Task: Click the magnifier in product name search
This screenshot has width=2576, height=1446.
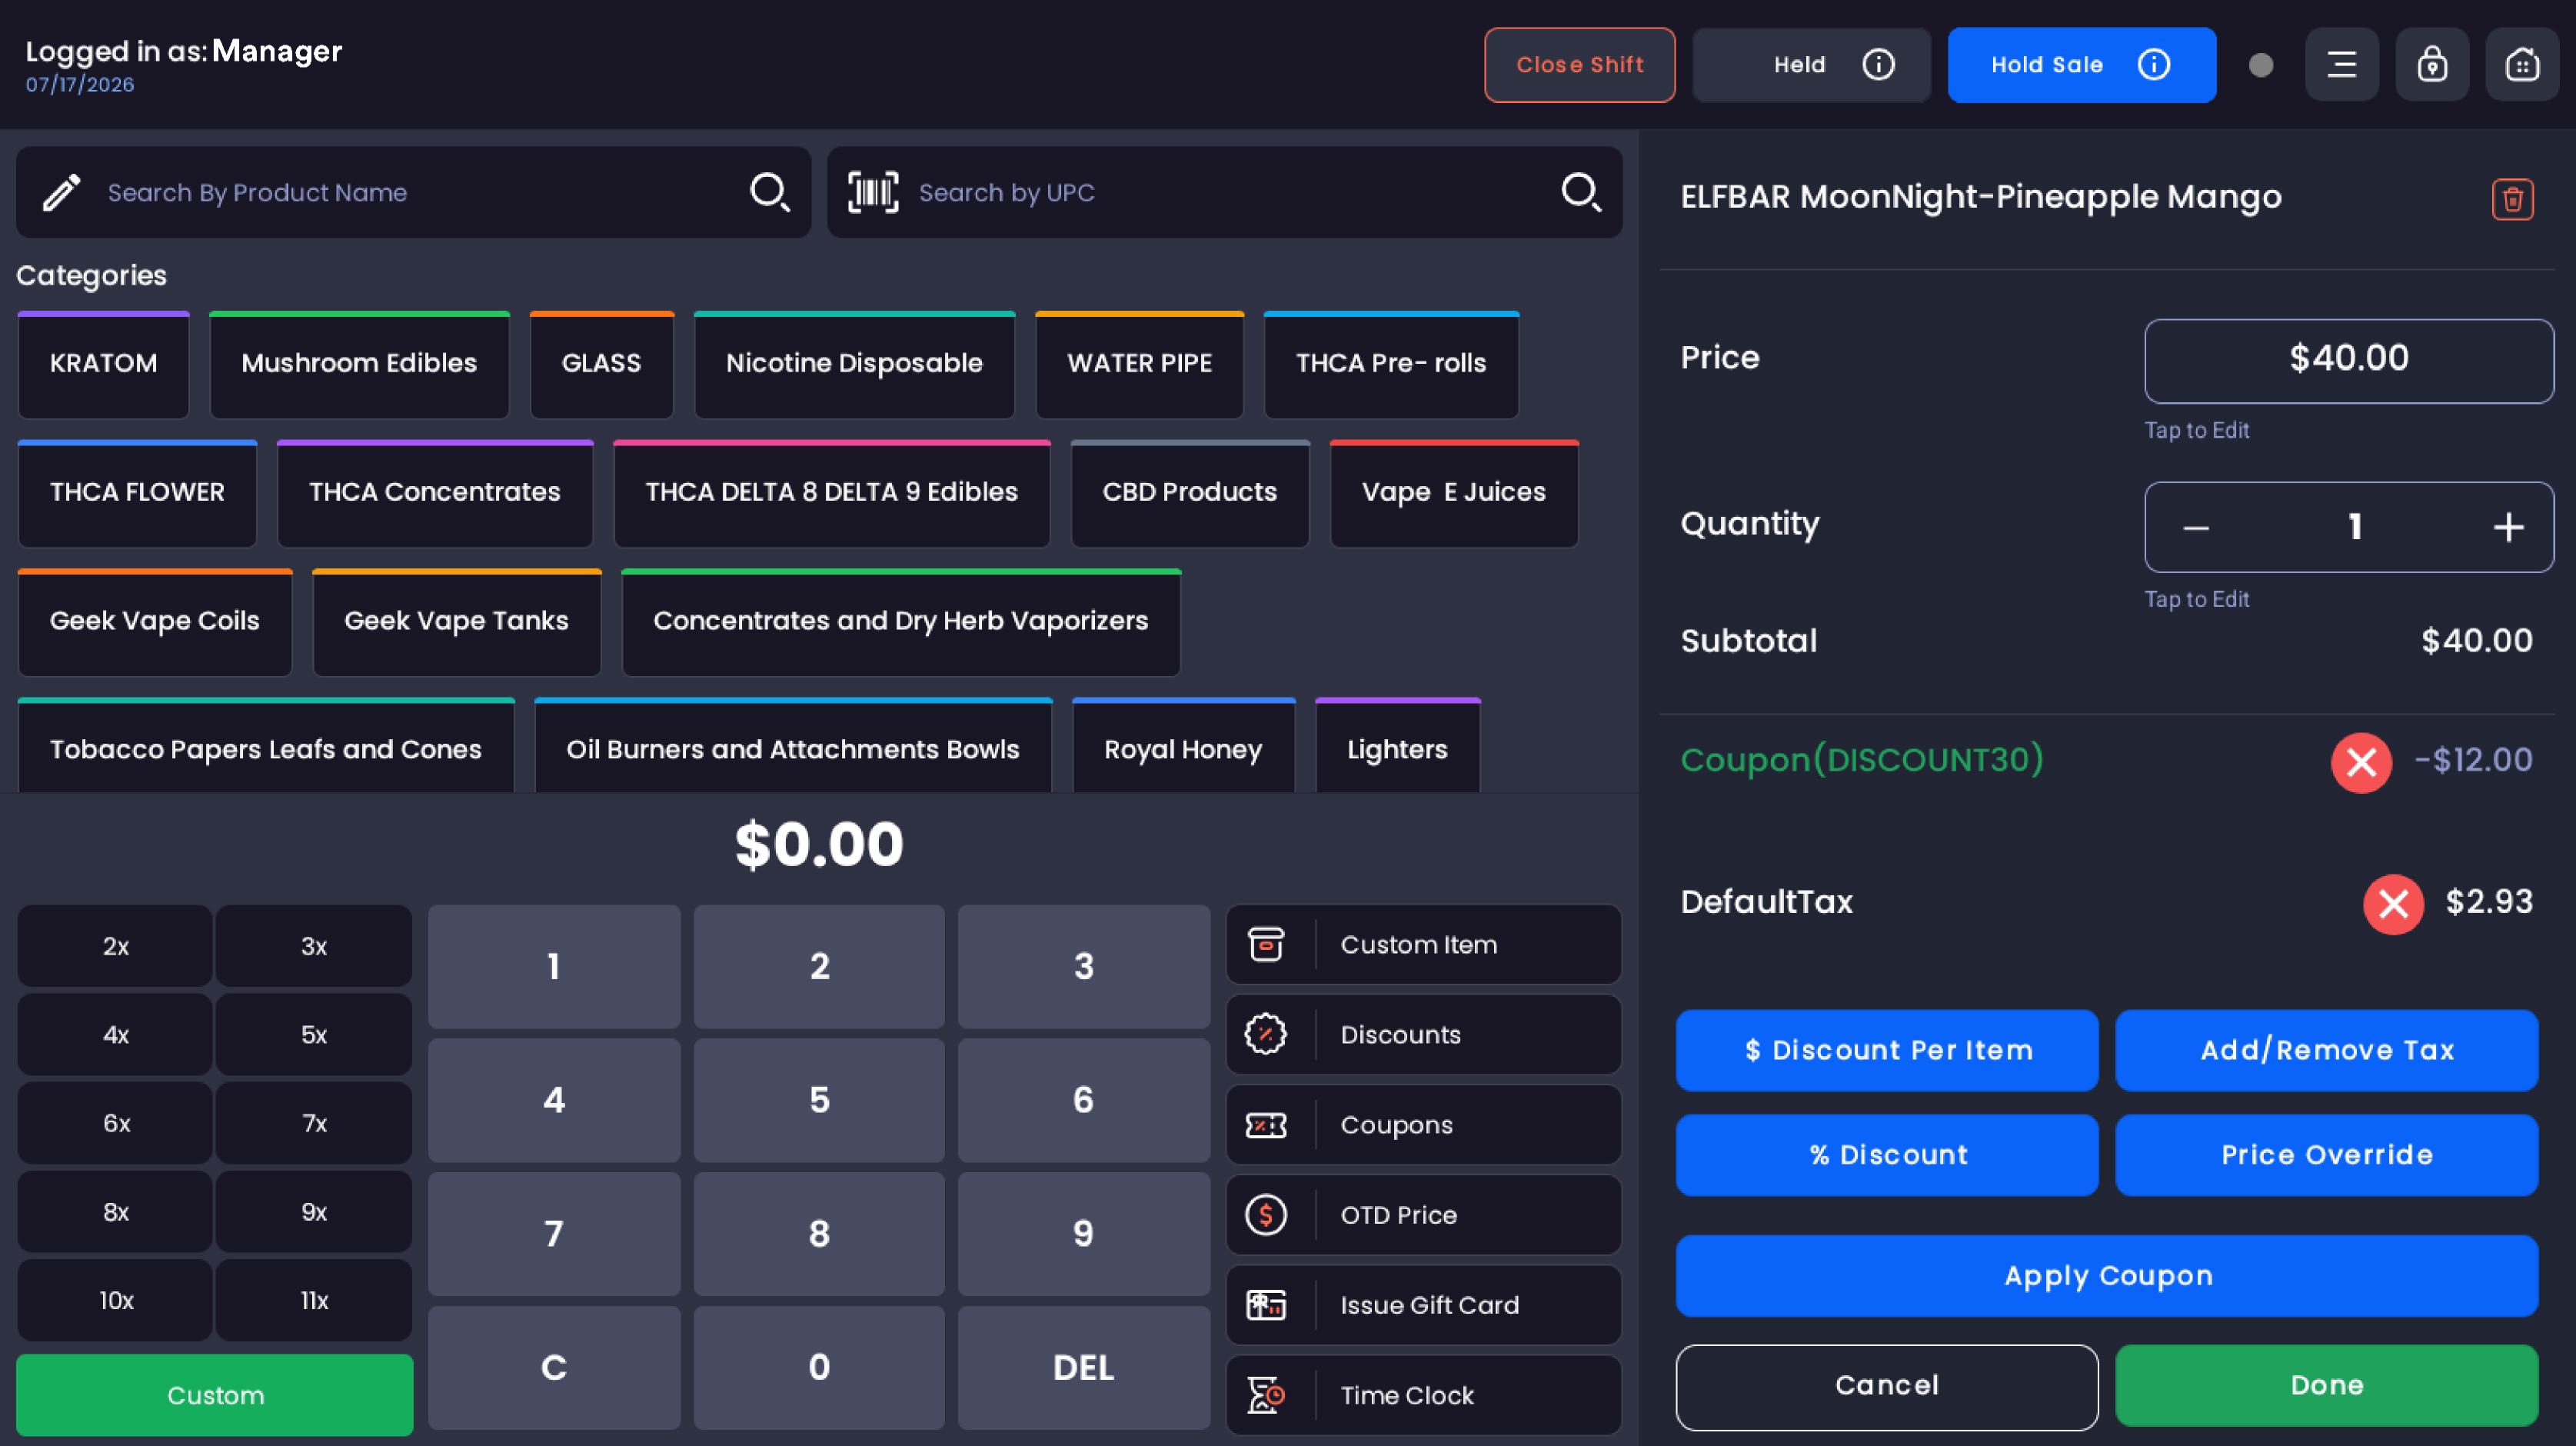Action: pos(769,192)
